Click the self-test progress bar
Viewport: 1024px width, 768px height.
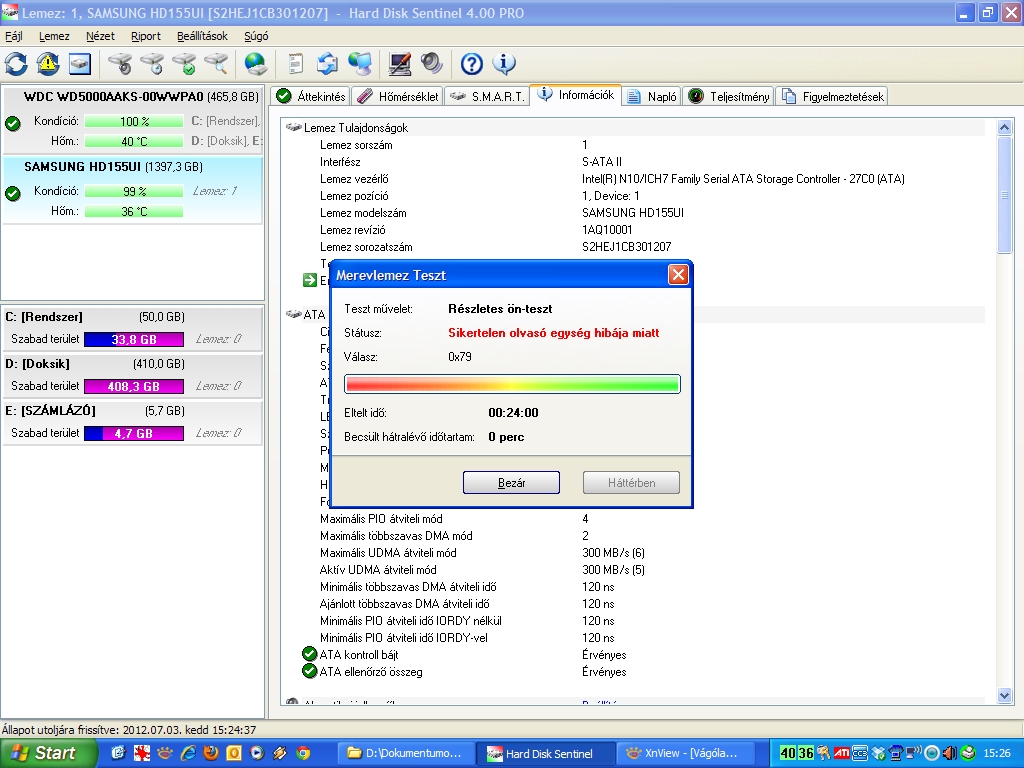coord(512,384)
